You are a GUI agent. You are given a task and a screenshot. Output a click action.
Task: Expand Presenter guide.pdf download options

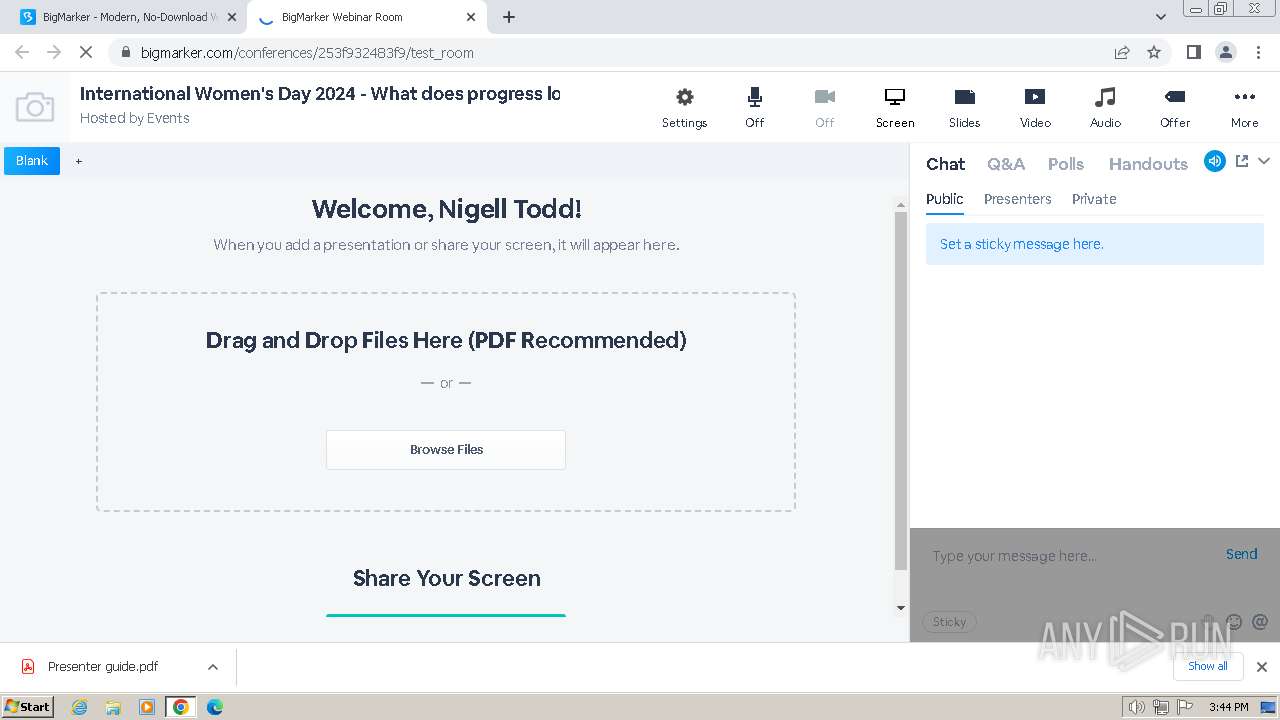[x=213, y=667]
